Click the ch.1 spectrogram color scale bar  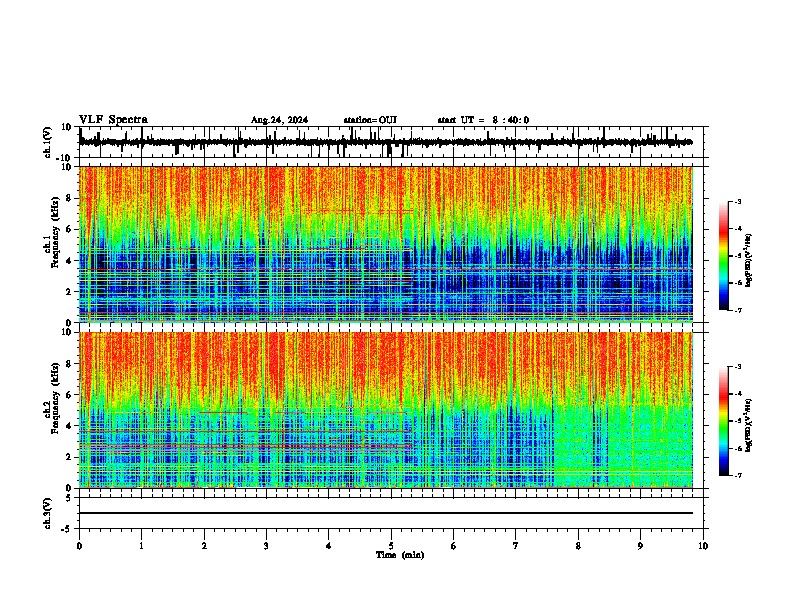pos(723,256)
